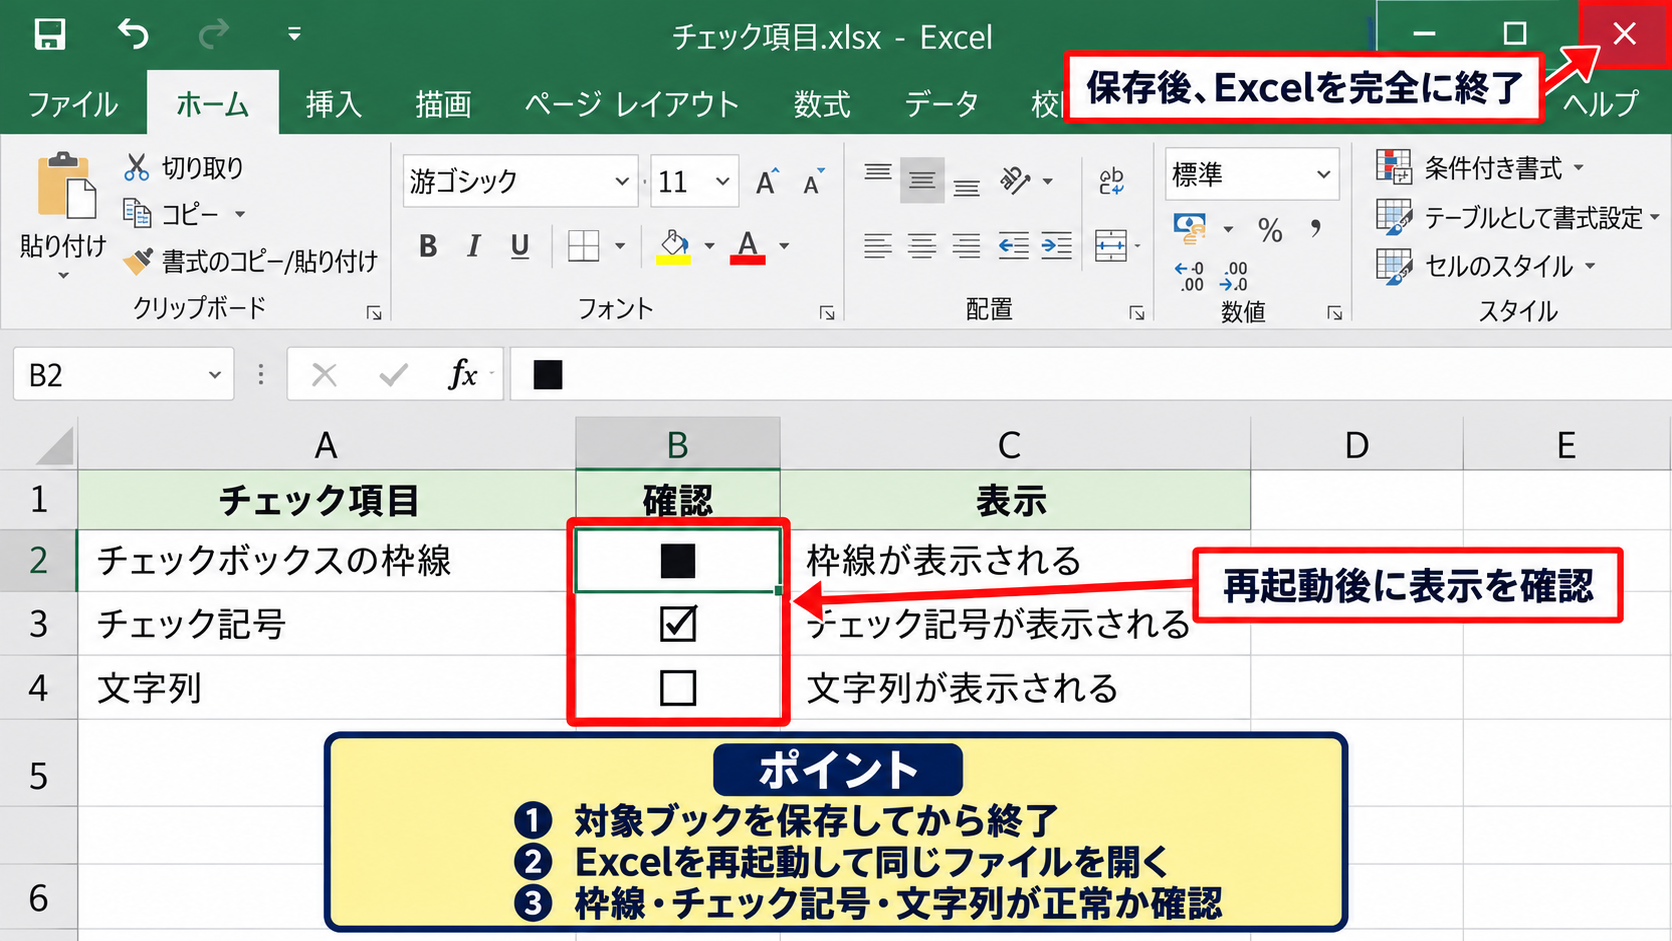Select column C header
Screen dimensions: 1672x941
coord(1015,444)
